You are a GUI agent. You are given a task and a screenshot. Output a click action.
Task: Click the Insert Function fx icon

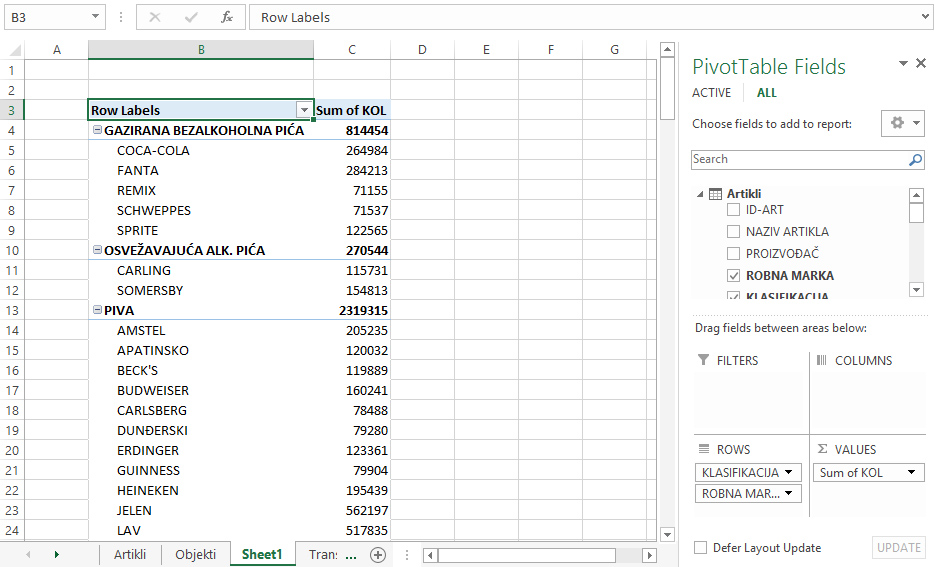pyautogui.click(x=227, y=17)
